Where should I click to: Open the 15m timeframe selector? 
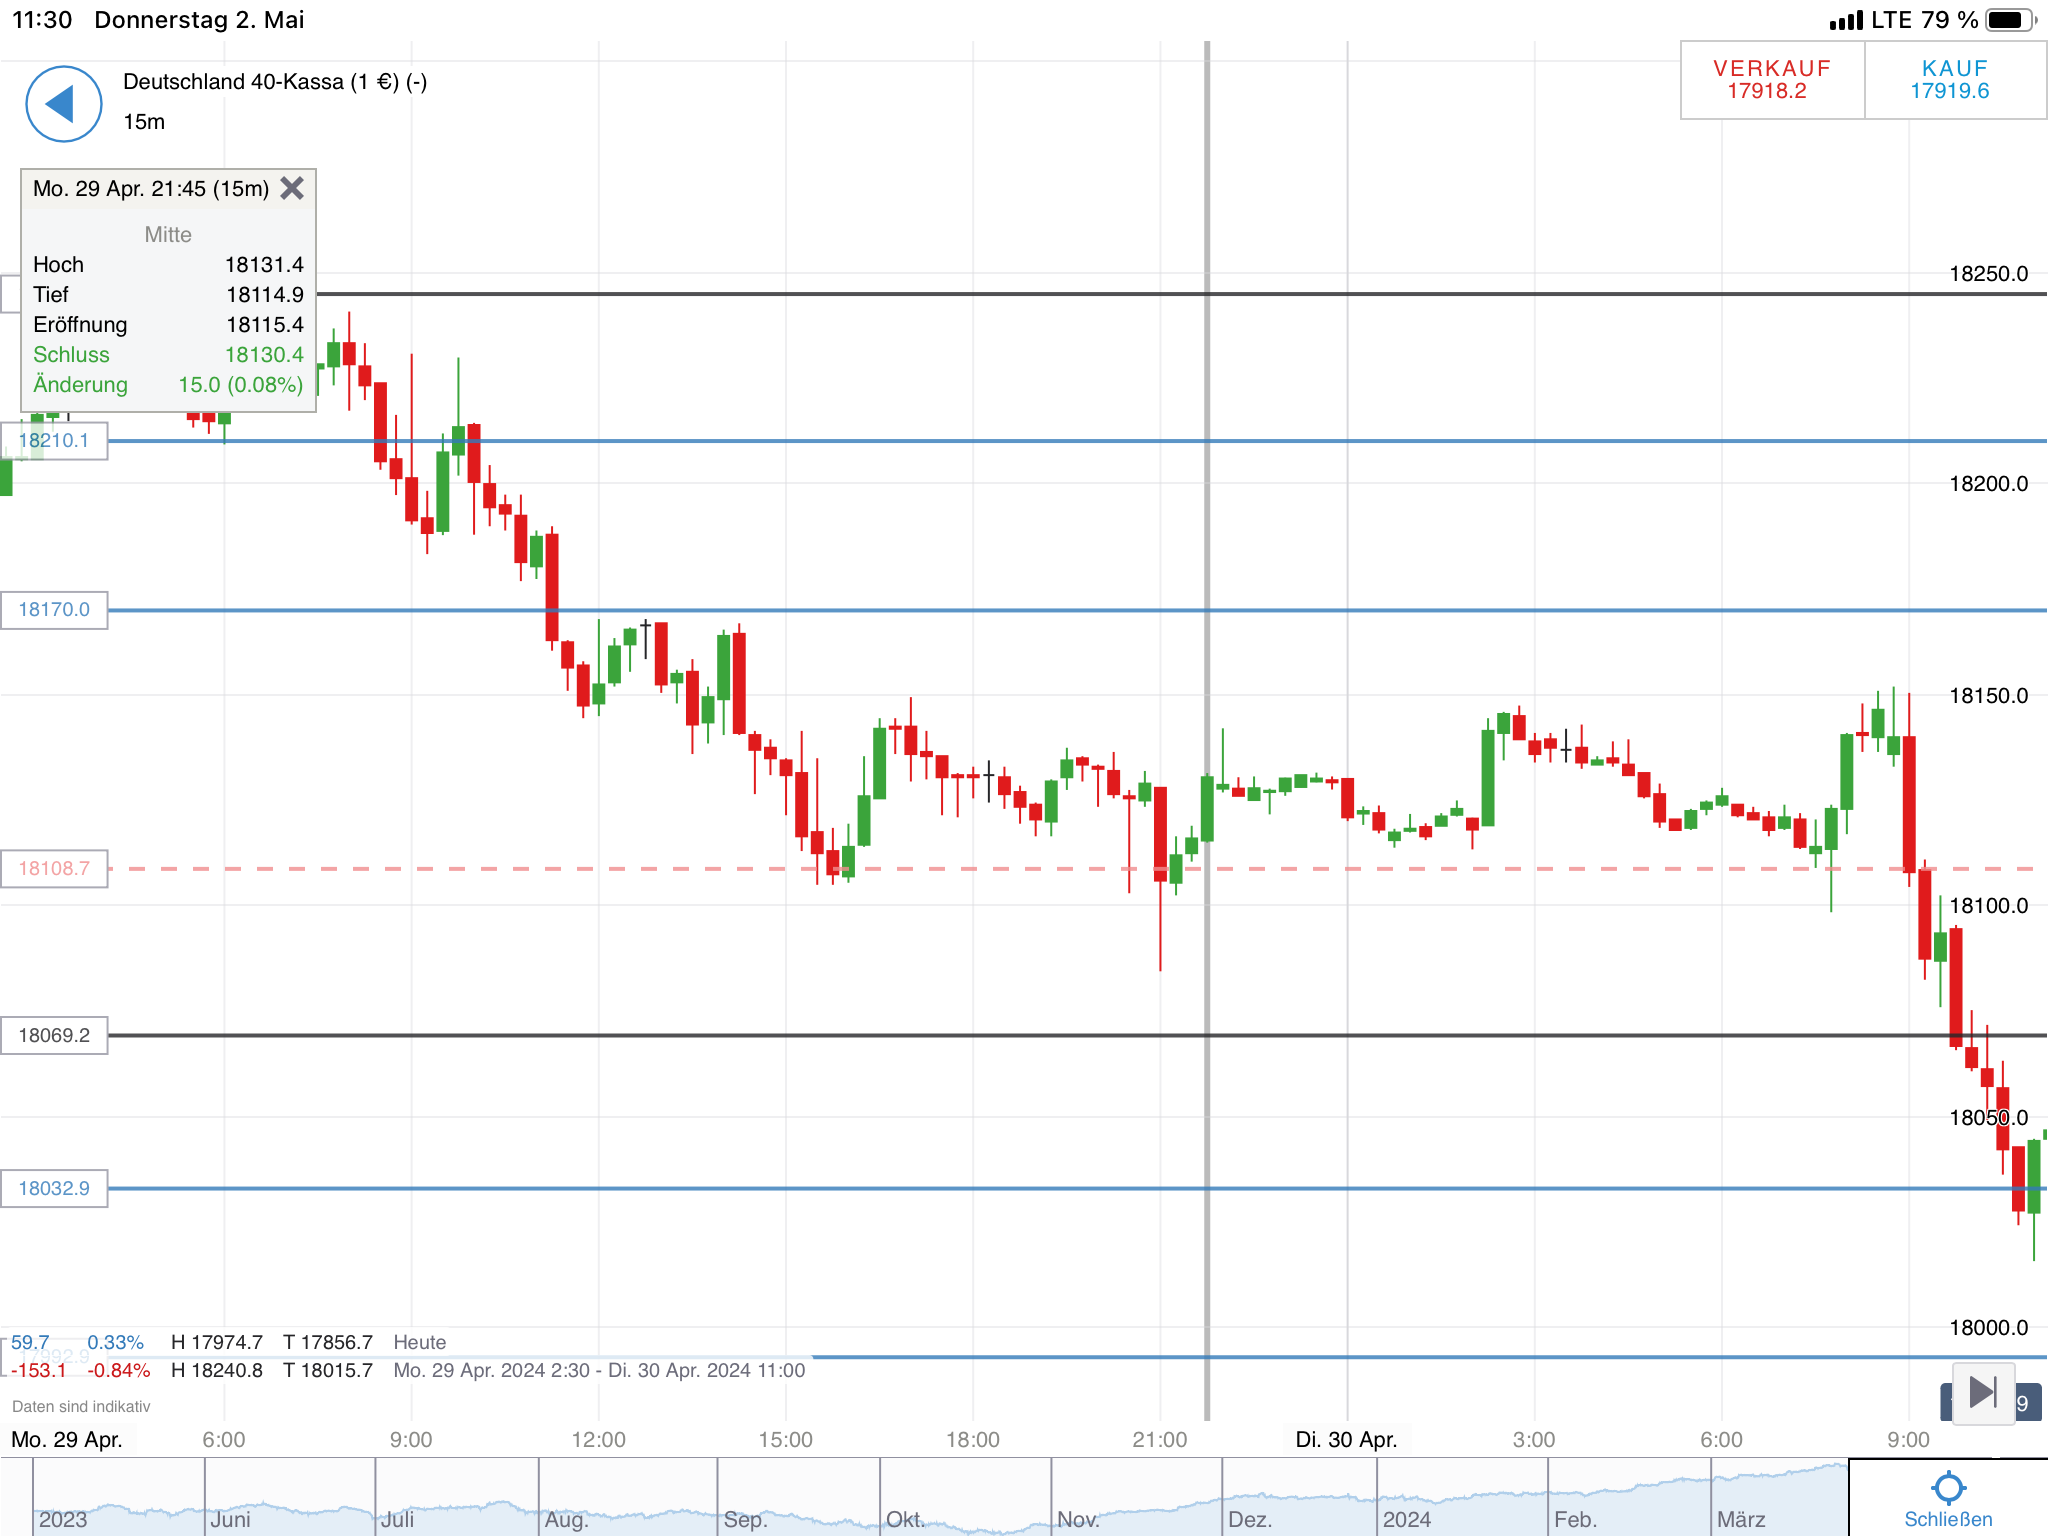click(x=144, y=122)
